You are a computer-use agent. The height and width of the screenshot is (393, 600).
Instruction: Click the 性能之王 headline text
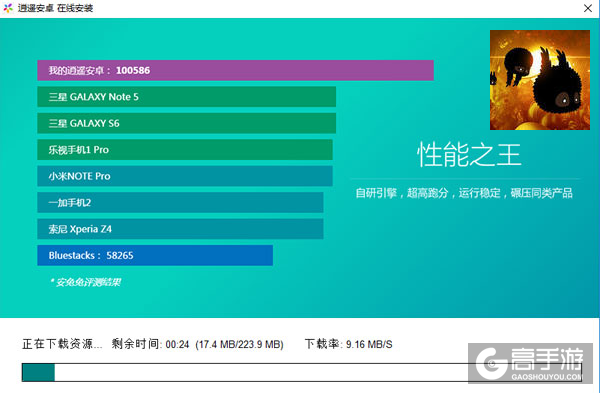click(x=469, y=155)
